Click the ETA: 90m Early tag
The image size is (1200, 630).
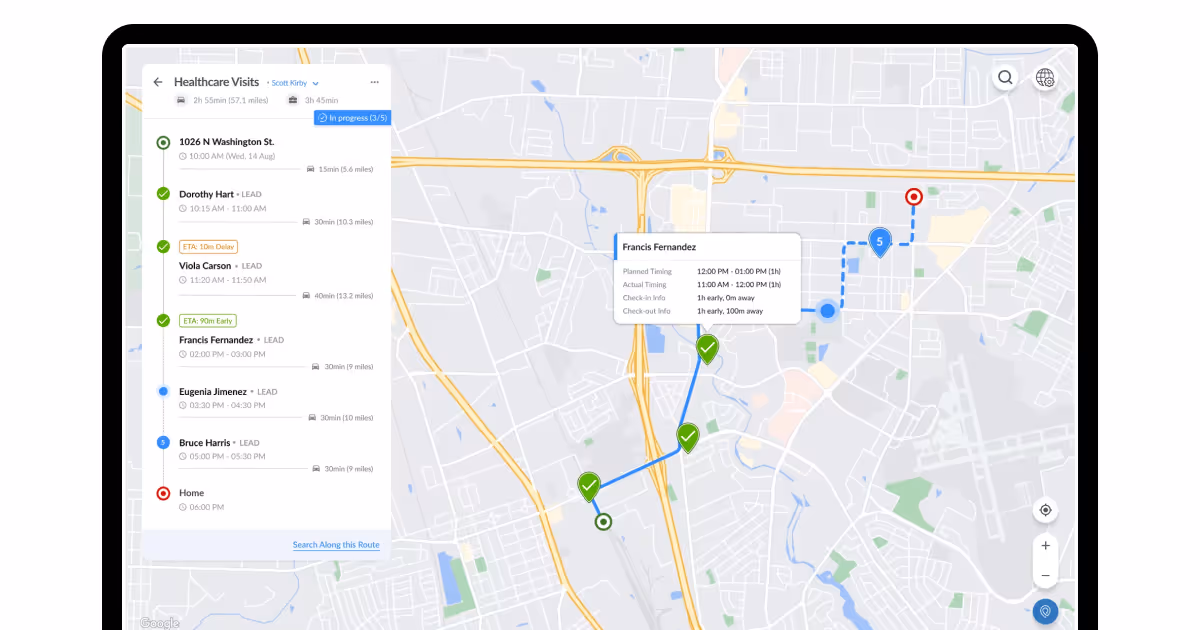pos(207,320)
